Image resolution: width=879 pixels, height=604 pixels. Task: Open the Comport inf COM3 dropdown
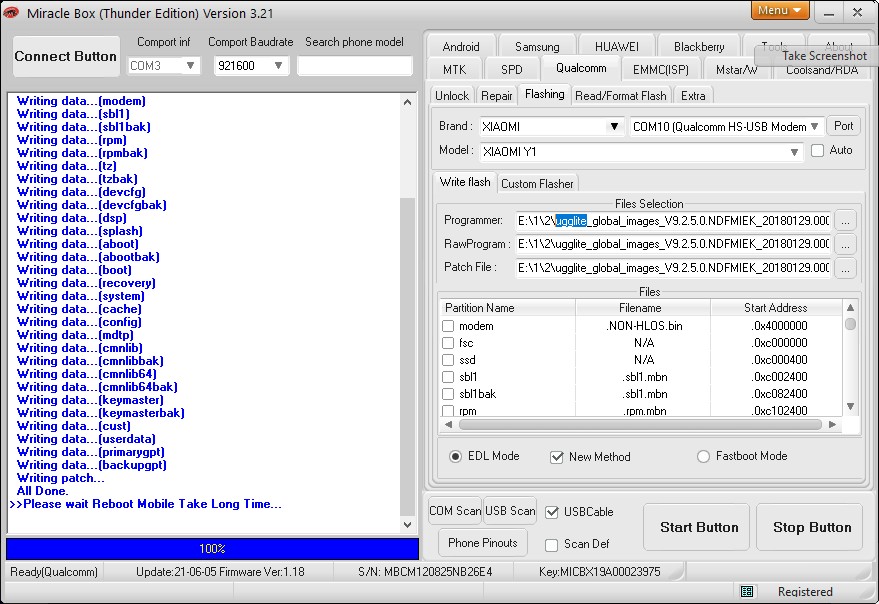coord(190,66)
